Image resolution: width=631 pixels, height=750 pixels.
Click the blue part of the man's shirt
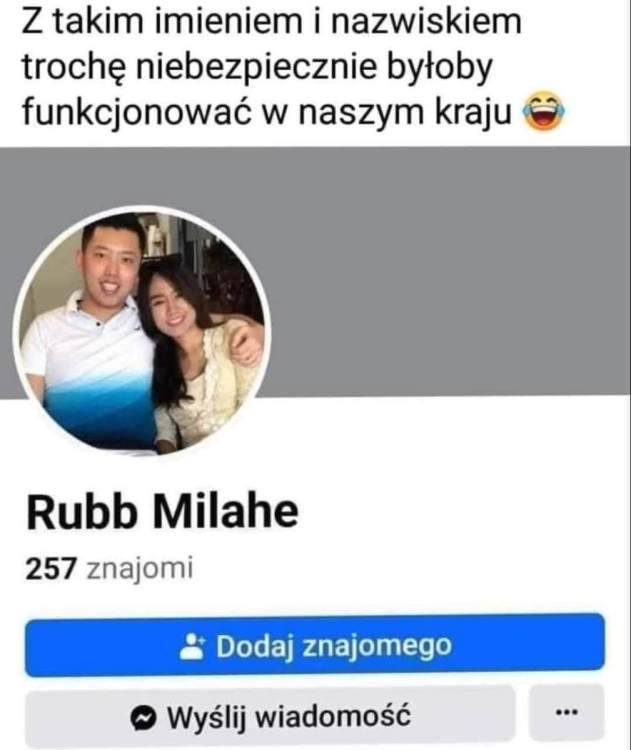pos(98,414)
